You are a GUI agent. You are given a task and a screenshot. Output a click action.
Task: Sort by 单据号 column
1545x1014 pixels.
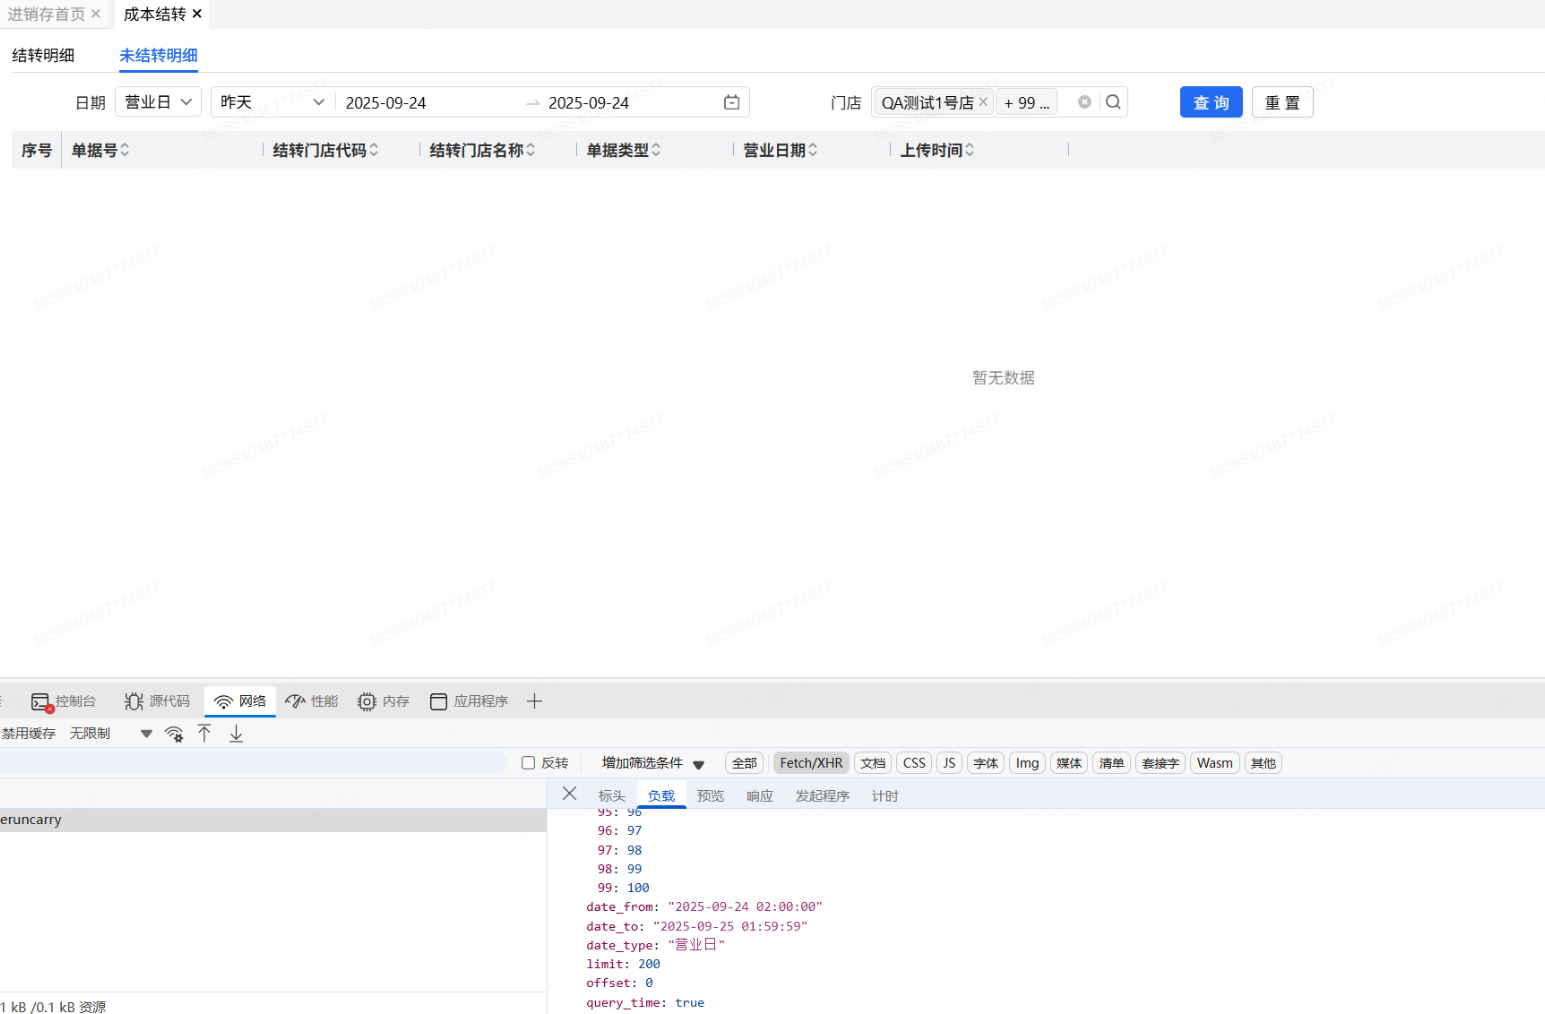(x=124, y=150)
